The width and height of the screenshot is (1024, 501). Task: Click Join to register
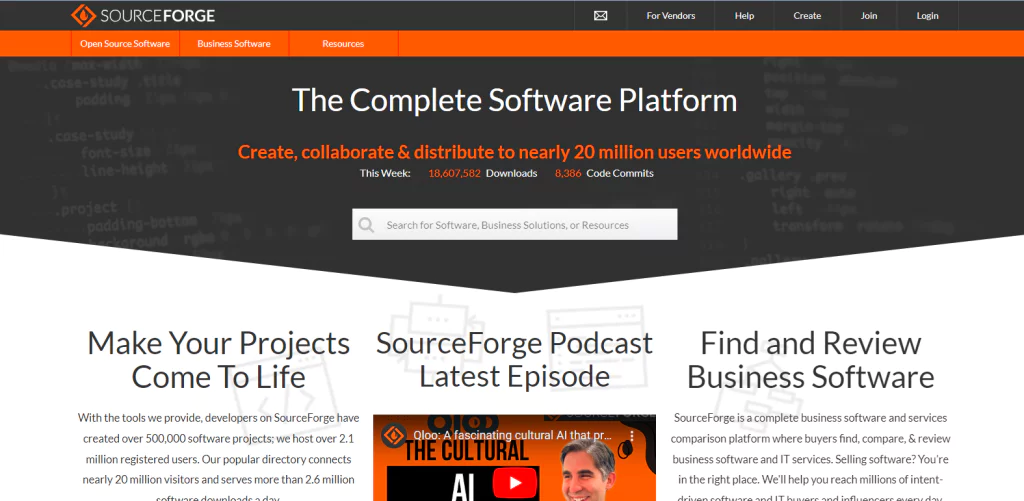[x=869, y=16]
